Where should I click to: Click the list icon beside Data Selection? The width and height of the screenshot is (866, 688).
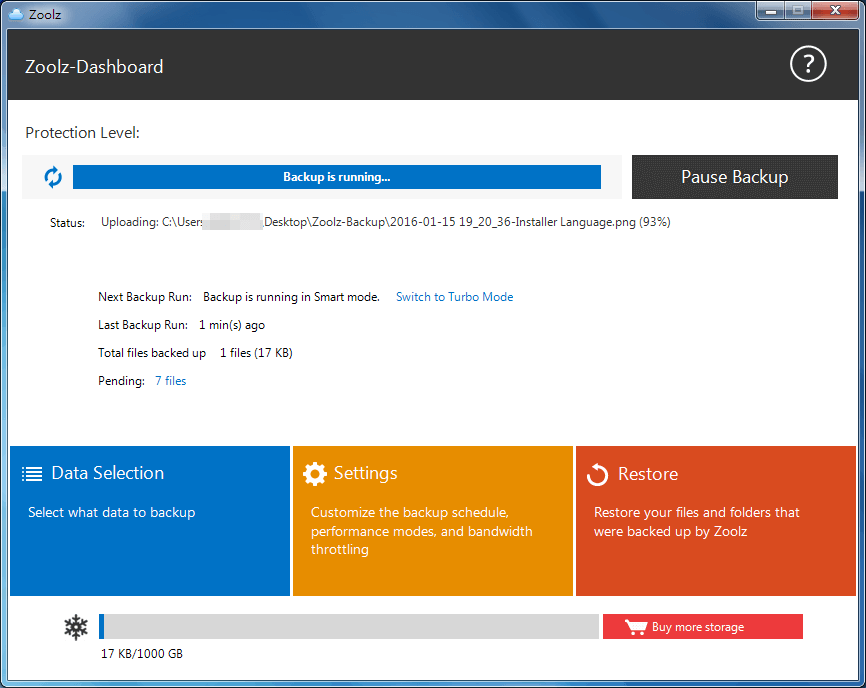[32, 474]
